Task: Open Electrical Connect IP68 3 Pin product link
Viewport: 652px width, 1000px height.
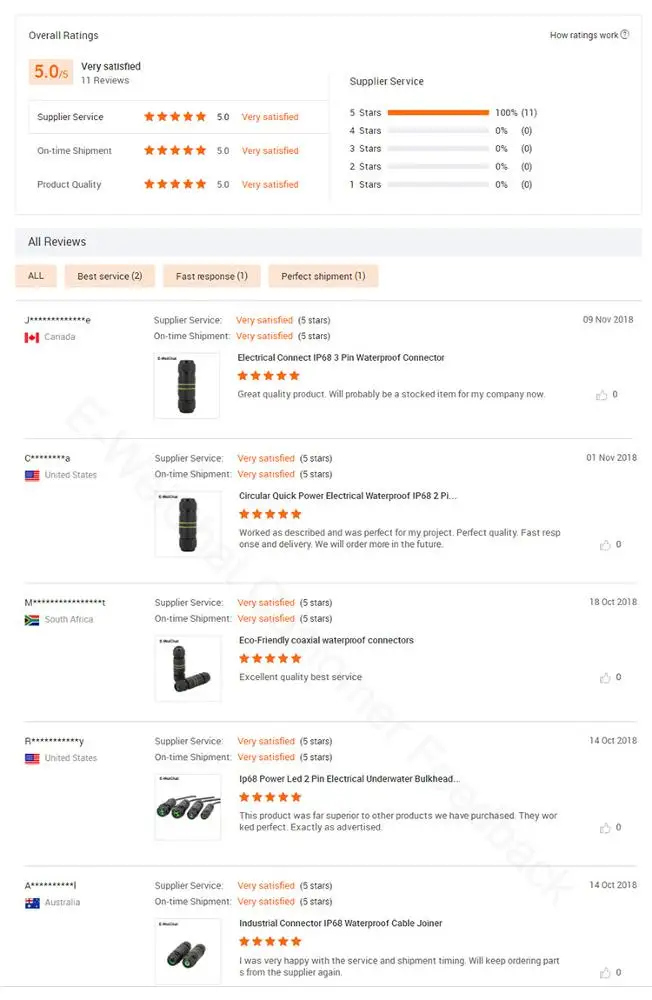Action: 341,358
